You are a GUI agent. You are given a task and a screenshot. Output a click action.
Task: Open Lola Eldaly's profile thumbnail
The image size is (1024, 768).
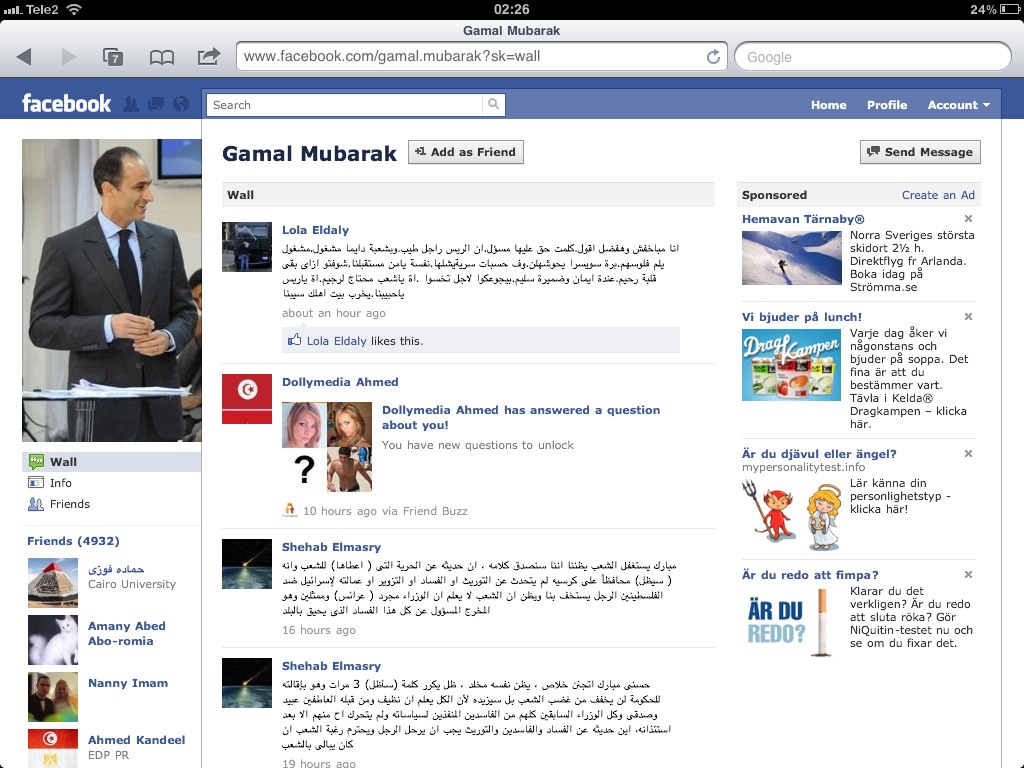click(247, 247)
